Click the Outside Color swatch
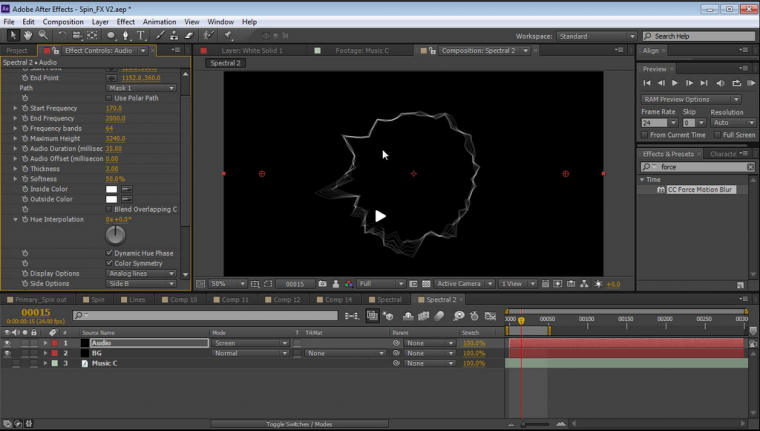 (112, 199)
